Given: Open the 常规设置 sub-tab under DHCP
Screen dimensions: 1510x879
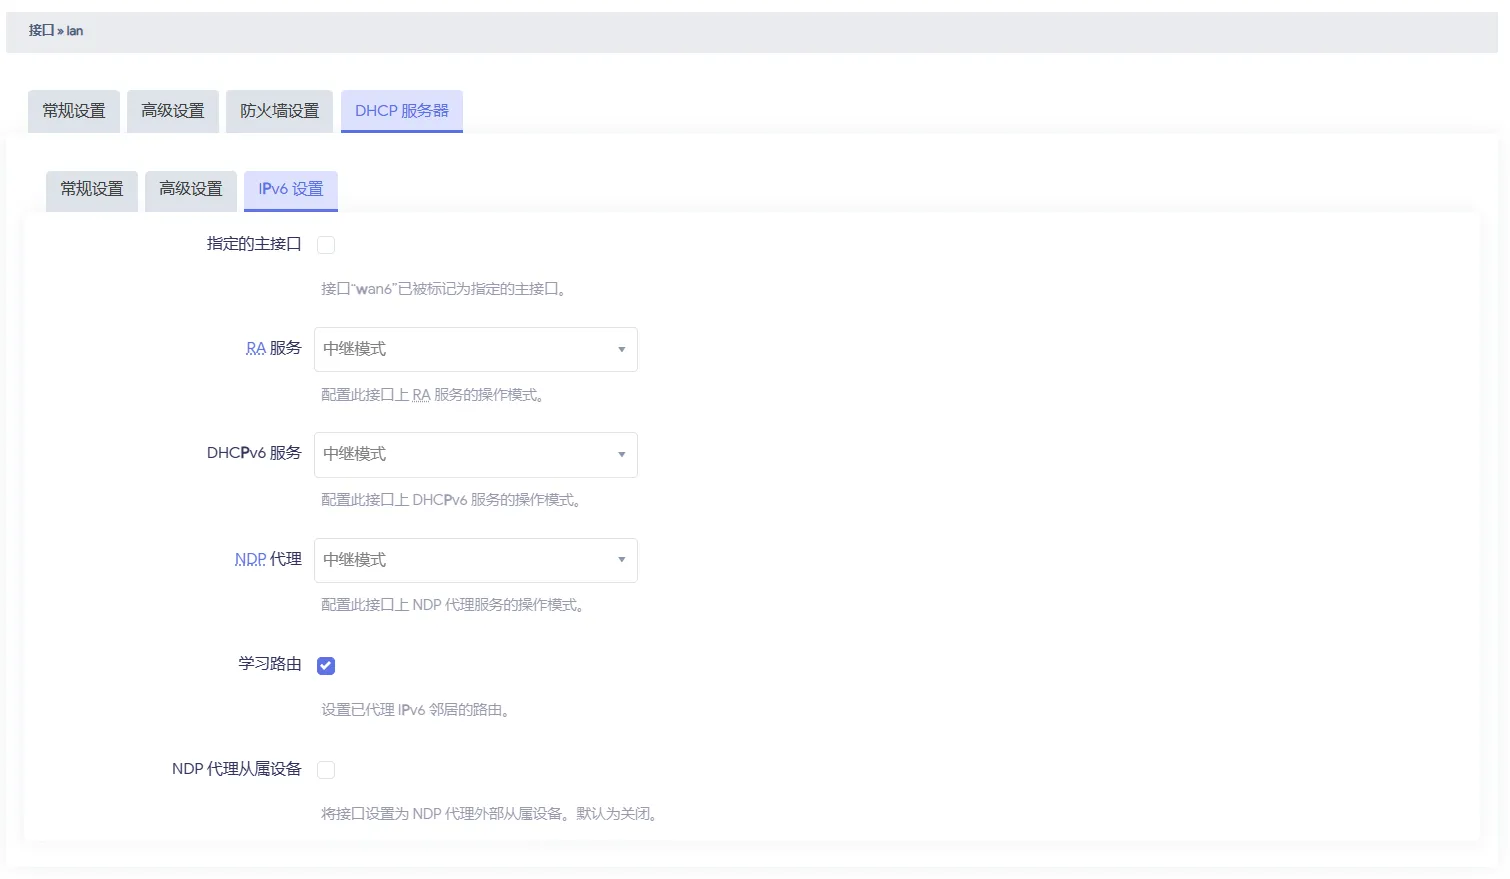Looking at the screenshot, I should [x=92, y=189].
